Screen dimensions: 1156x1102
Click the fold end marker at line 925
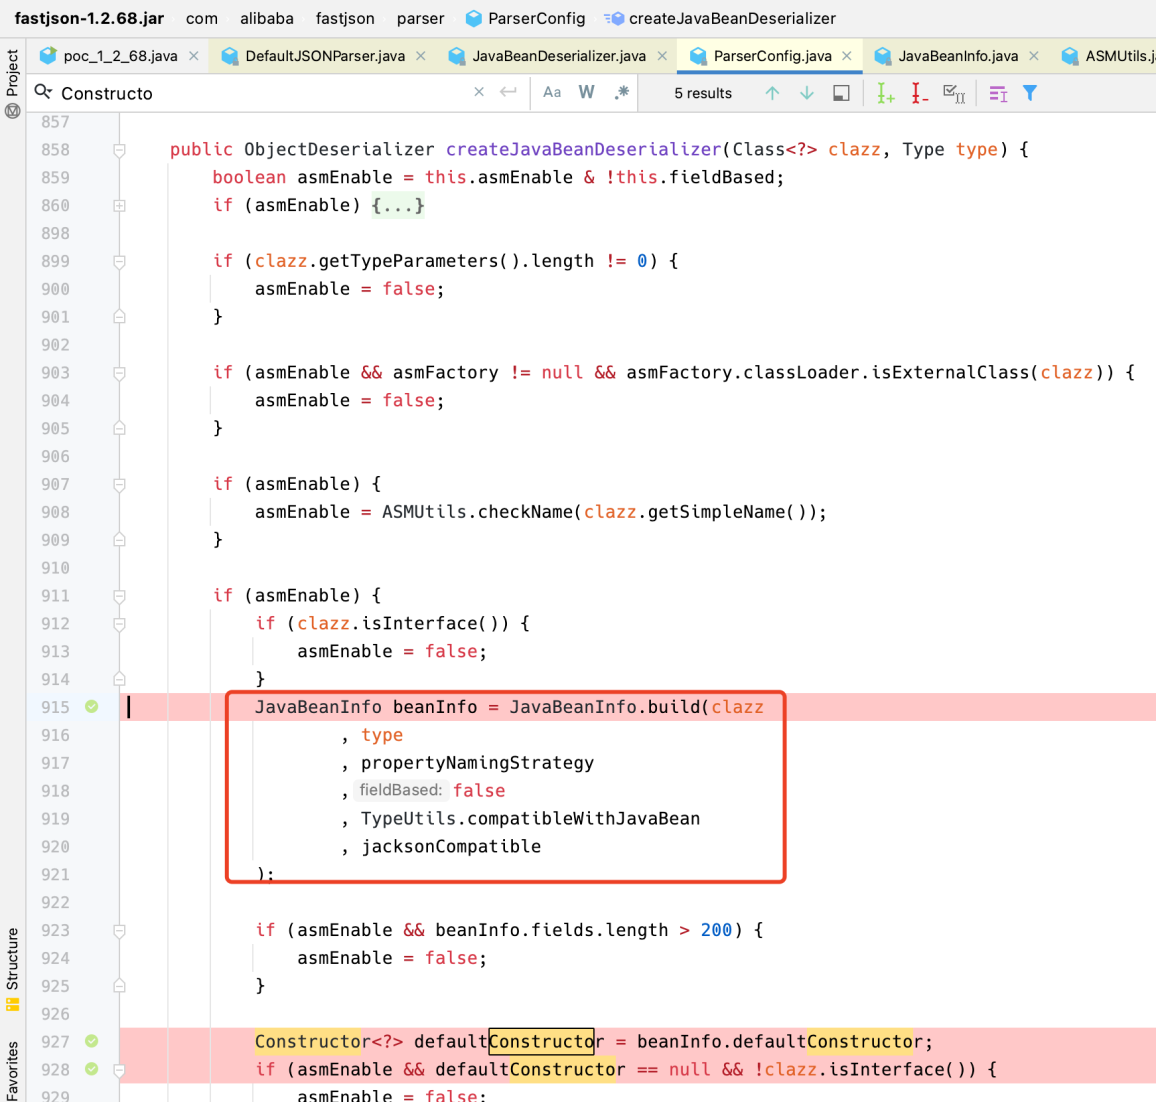tap(119, 986)
